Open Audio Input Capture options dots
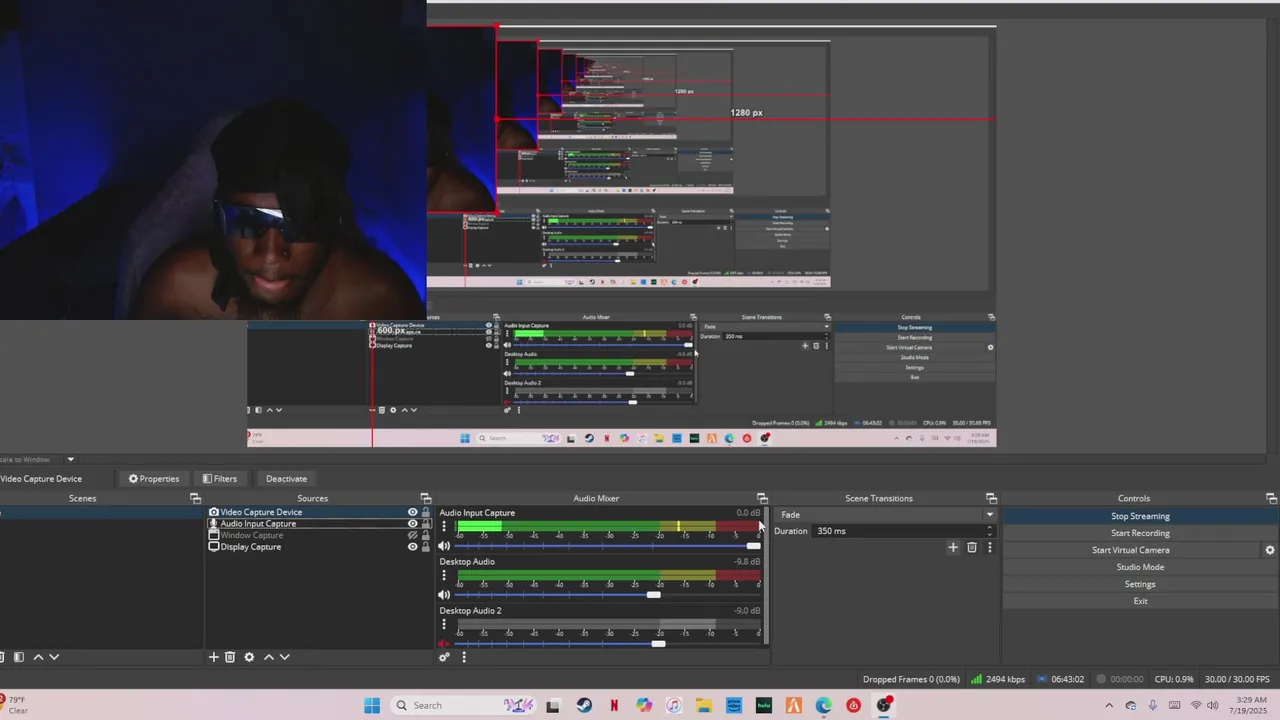Viewport: 1280px width, 720px height. pyautogui.click(x=444, y=527)
